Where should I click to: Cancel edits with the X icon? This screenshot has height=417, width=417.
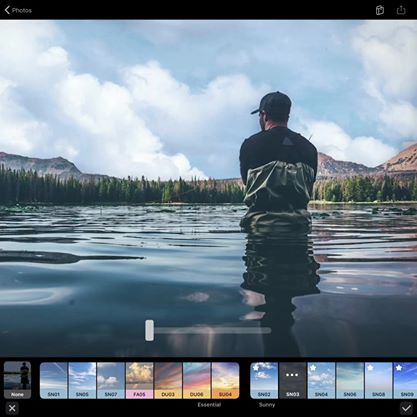point(12,408)
